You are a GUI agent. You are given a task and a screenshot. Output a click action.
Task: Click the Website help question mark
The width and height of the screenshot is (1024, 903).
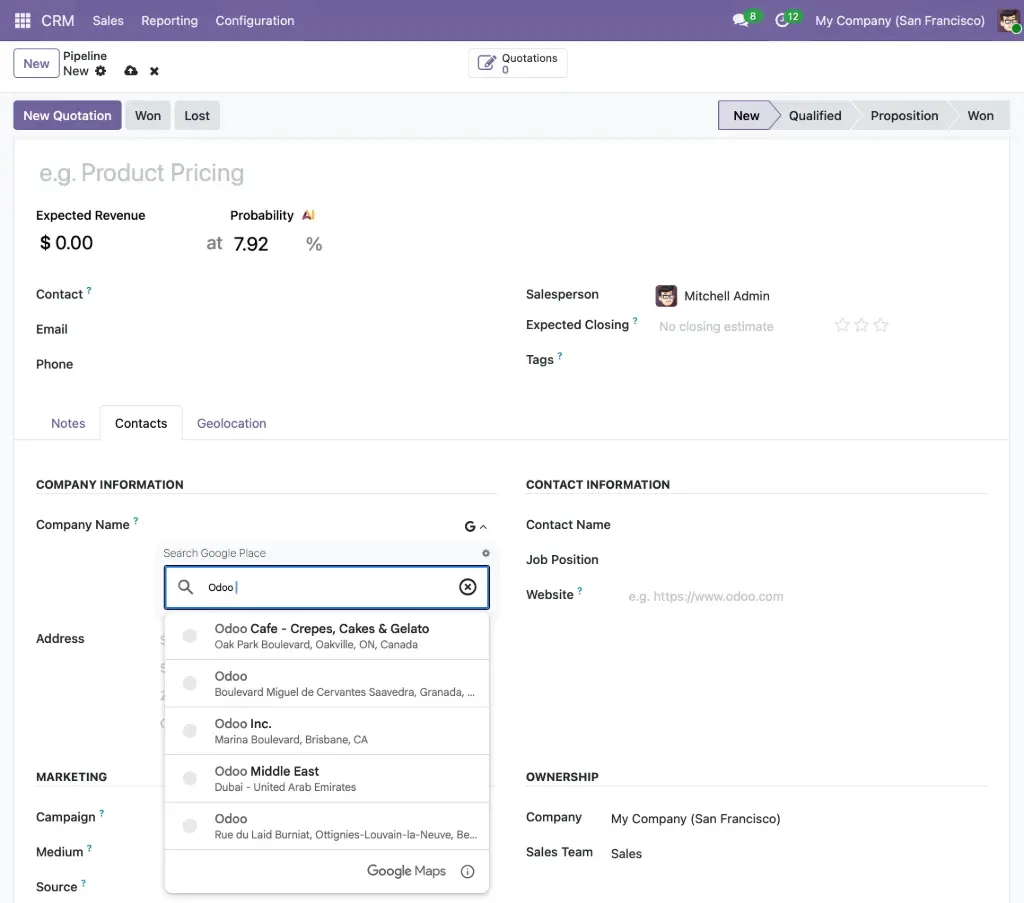click(579, 590)
